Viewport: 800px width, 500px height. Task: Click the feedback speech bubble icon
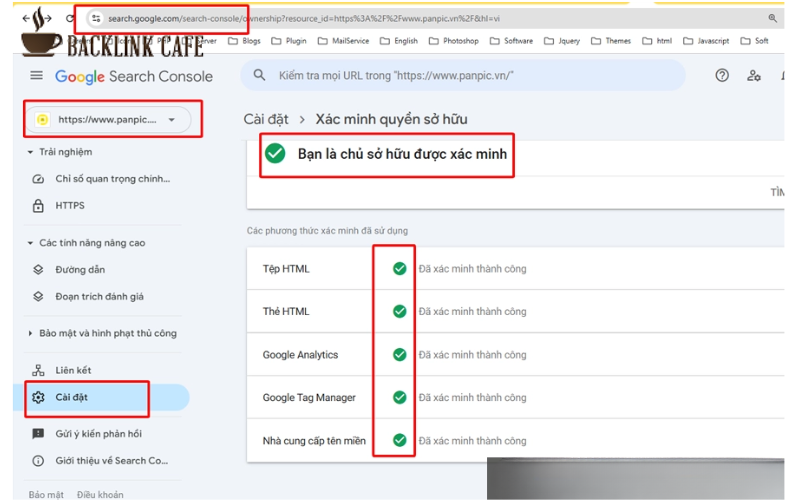pos(38,434)
